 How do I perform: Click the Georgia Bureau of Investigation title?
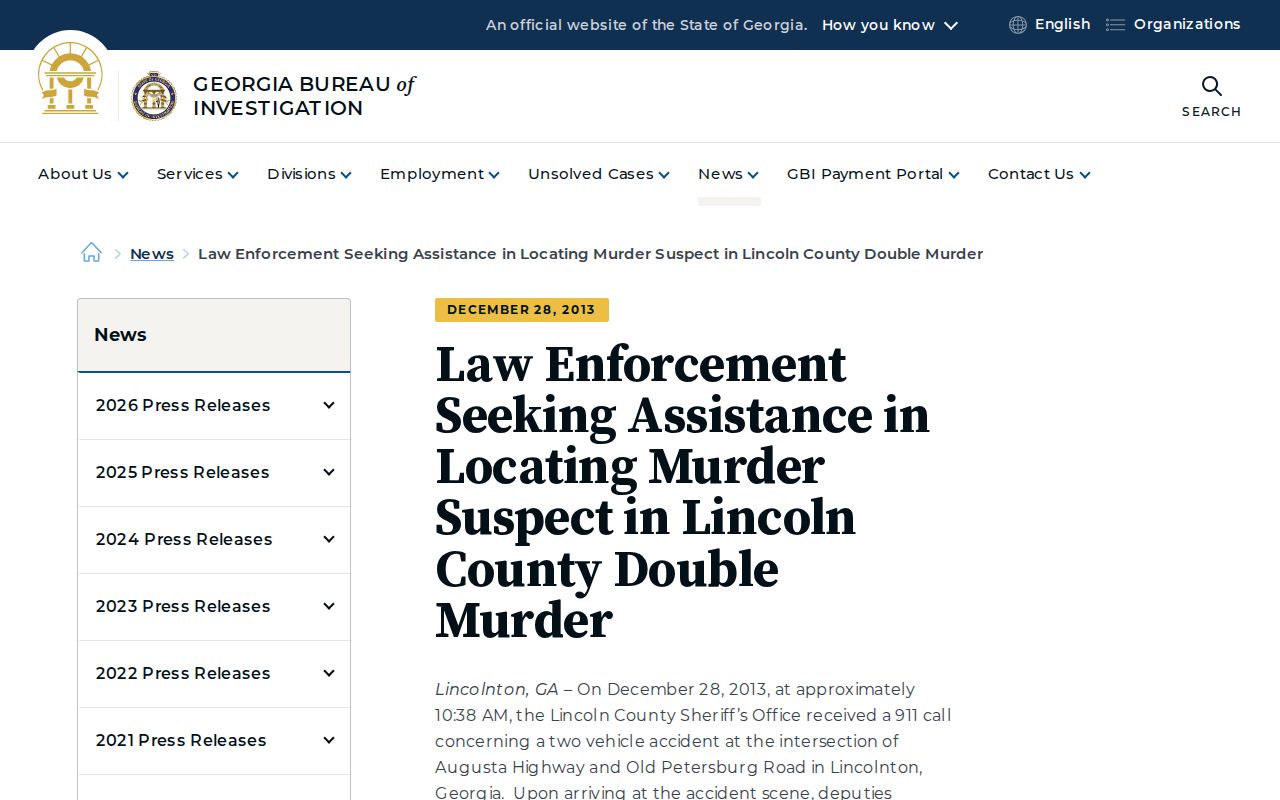(304, 96)
